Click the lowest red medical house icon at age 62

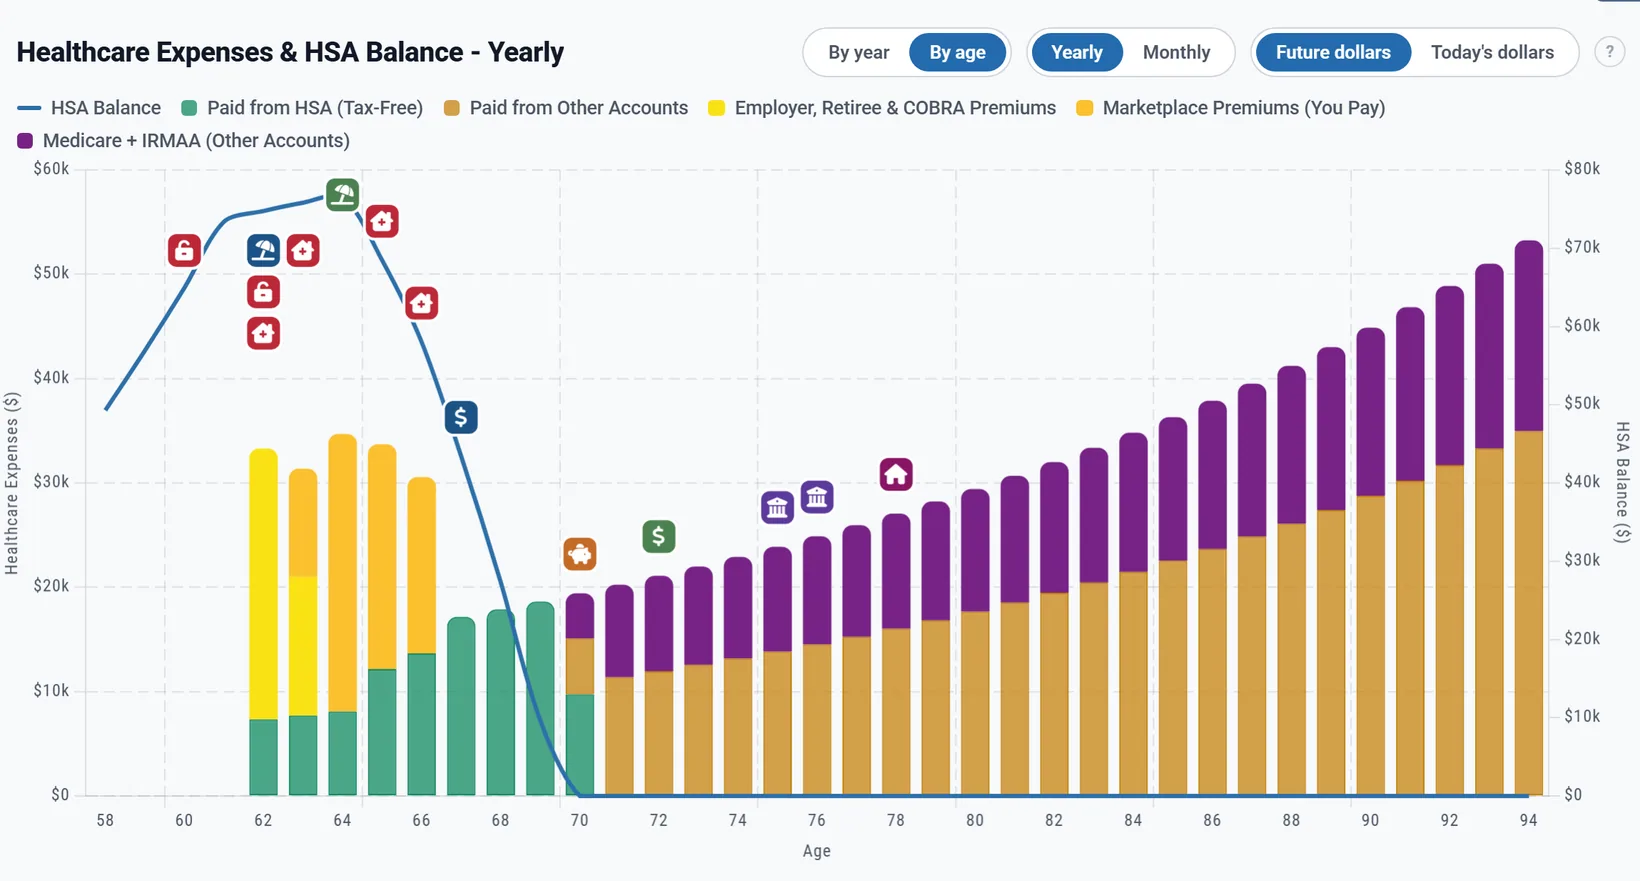263,333
